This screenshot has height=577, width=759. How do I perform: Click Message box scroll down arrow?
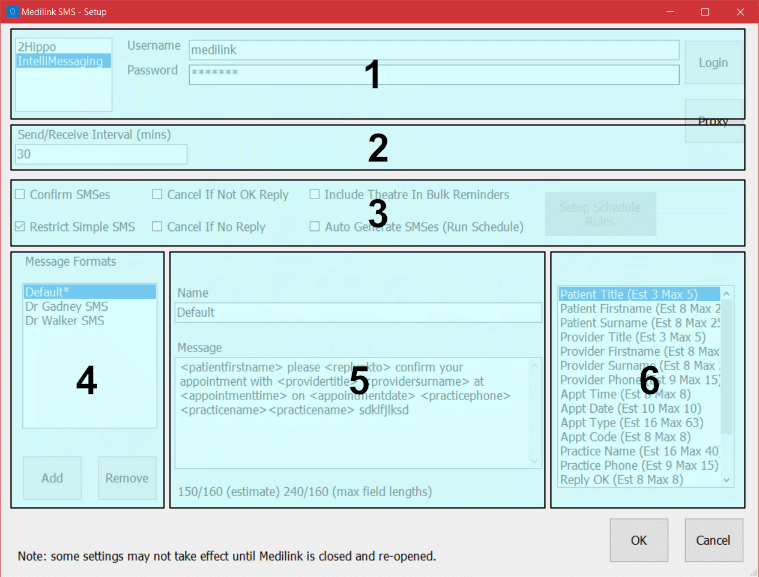535,461
